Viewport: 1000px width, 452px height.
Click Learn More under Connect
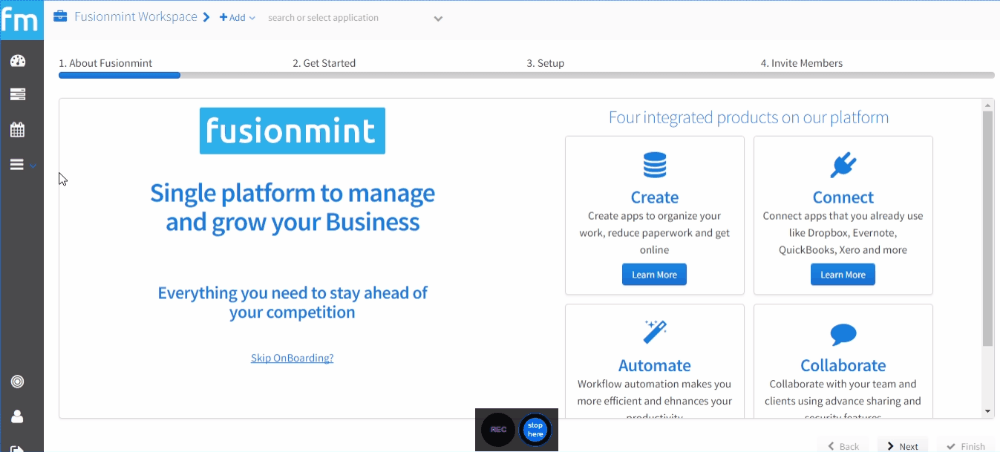[843, 274]
